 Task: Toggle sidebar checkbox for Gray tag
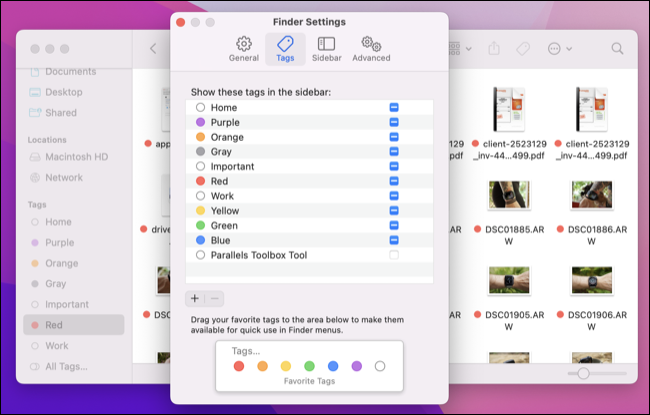tap(394, 152)
